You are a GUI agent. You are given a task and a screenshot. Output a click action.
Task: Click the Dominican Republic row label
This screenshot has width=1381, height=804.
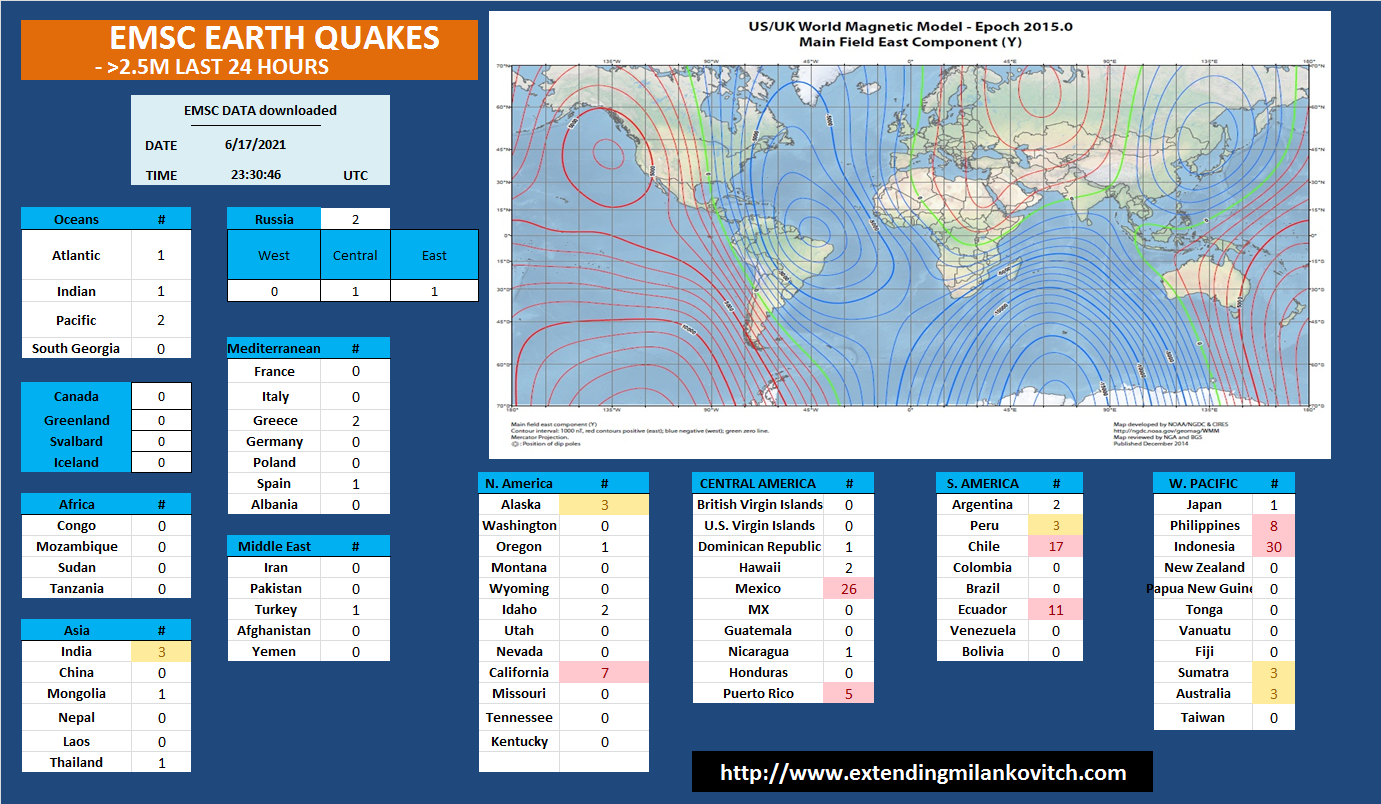[x=758, y=546]
